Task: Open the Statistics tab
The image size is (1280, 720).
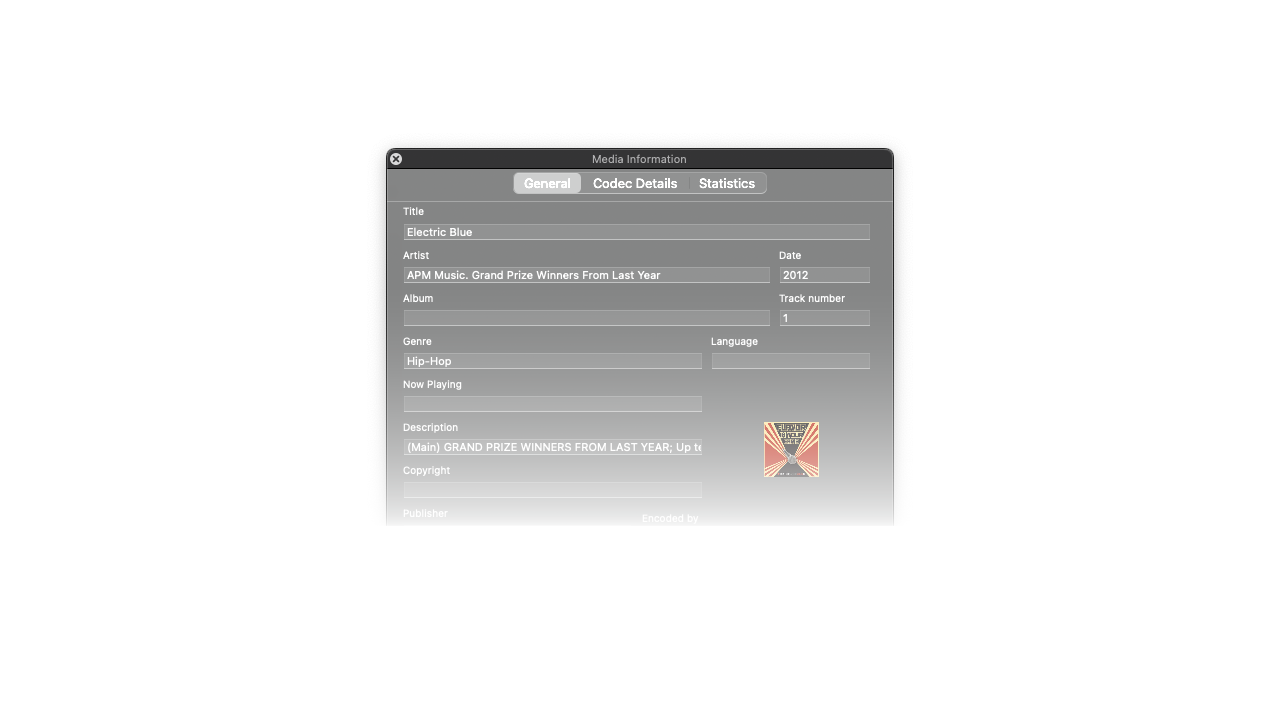Action: click(726, 183)
